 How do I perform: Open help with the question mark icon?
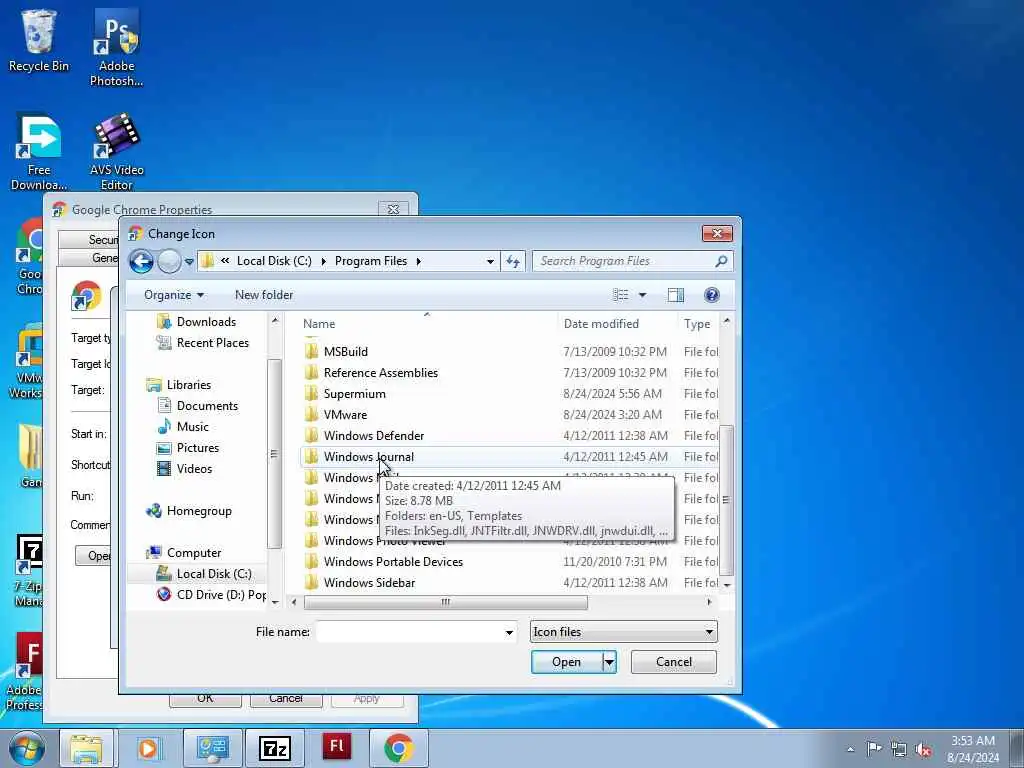712,295
